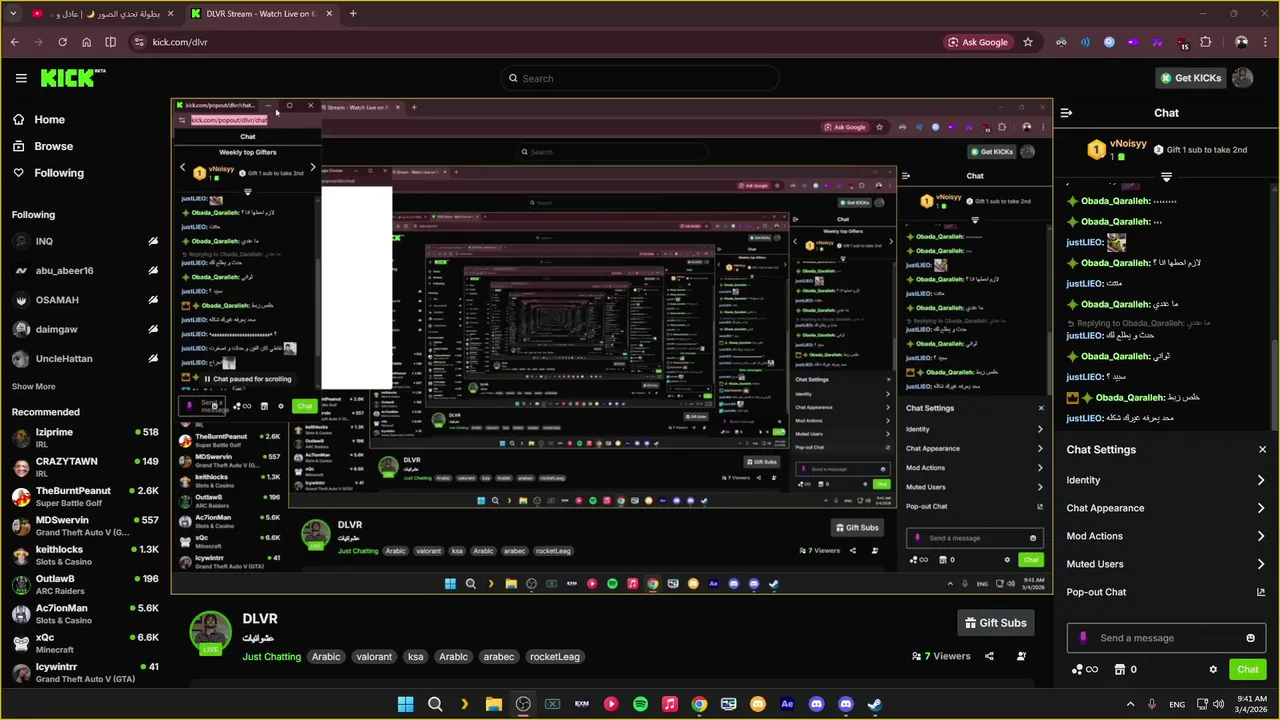View site information icon left of the URL
The height and width of the screenshot is (720, 1280).
(139, 42)
